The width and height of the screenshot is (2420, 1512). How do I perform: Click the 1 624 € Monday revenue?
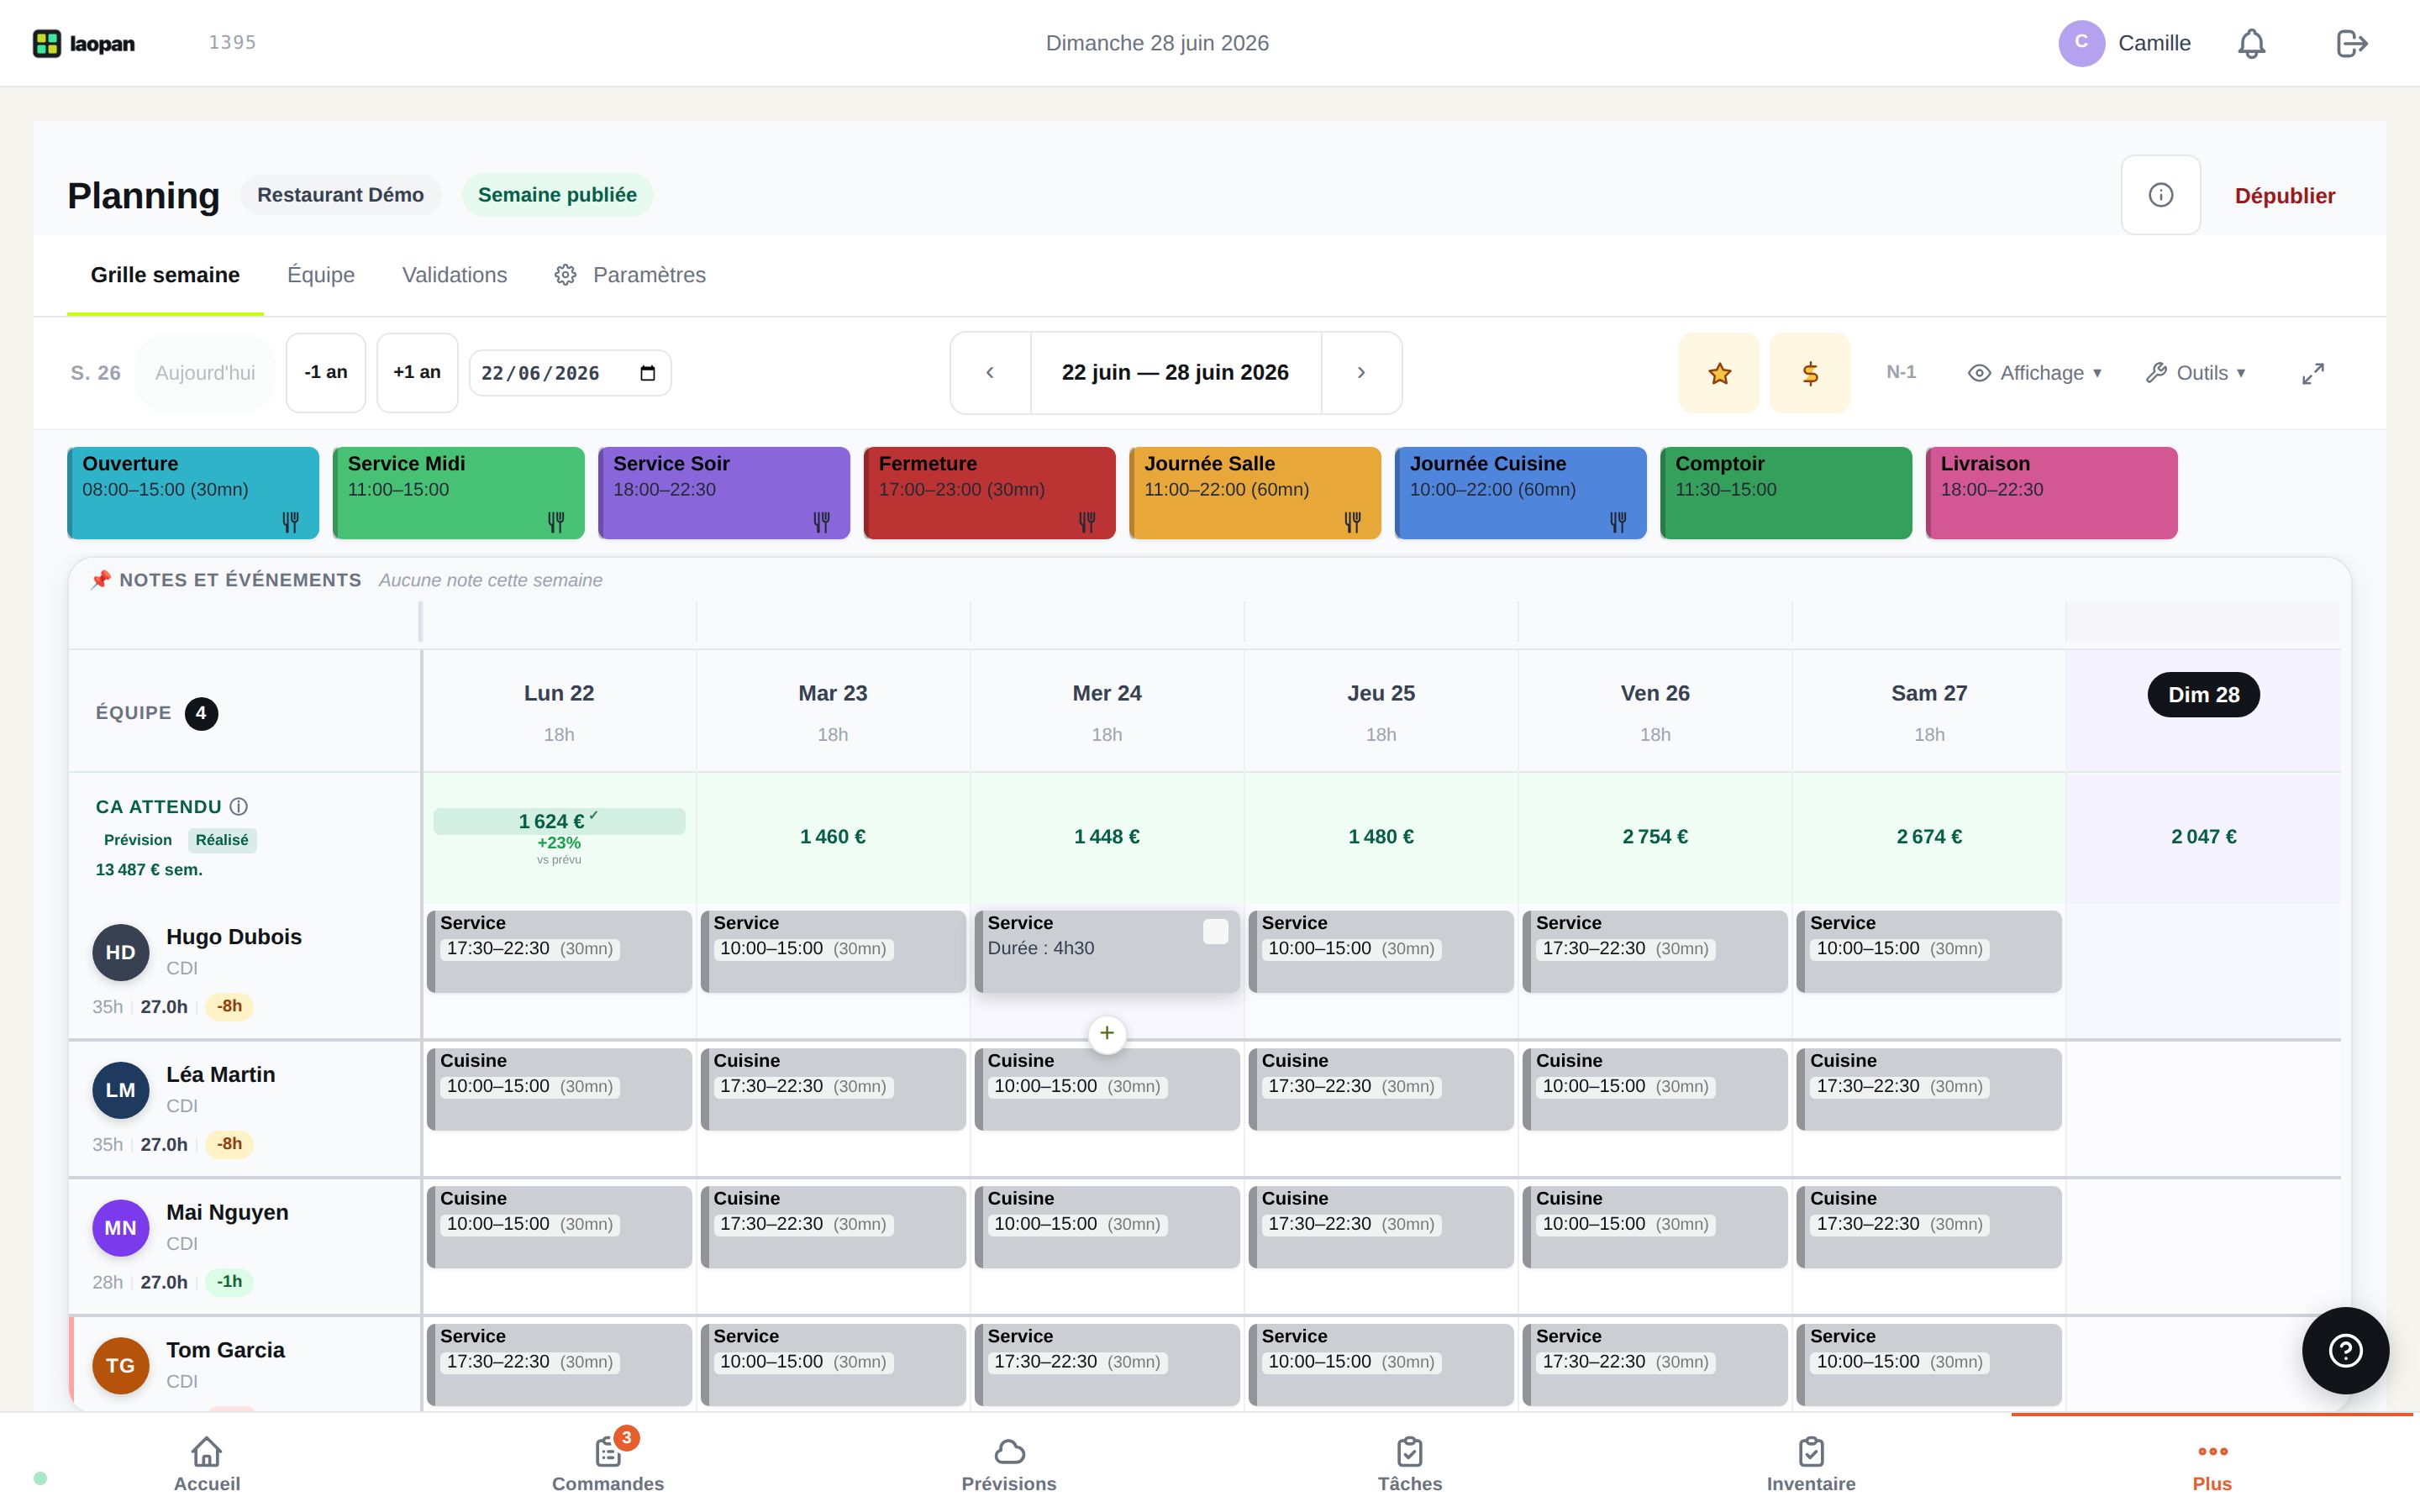click(x=559, y=821)
